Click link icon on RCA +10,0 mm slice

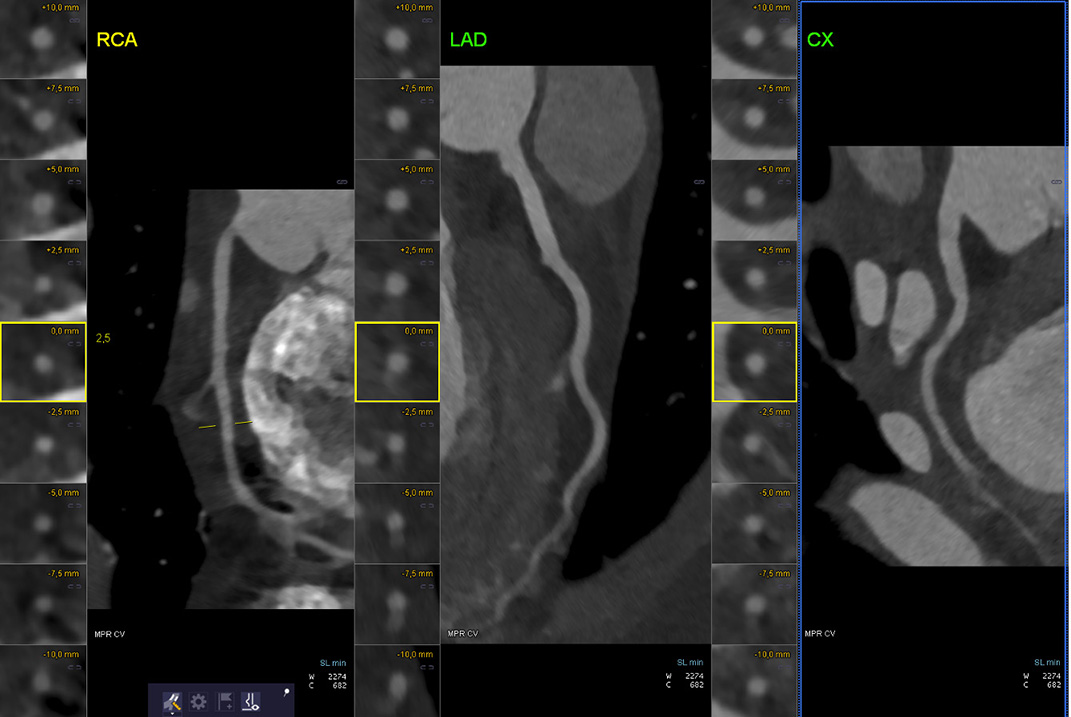(76, 19)
